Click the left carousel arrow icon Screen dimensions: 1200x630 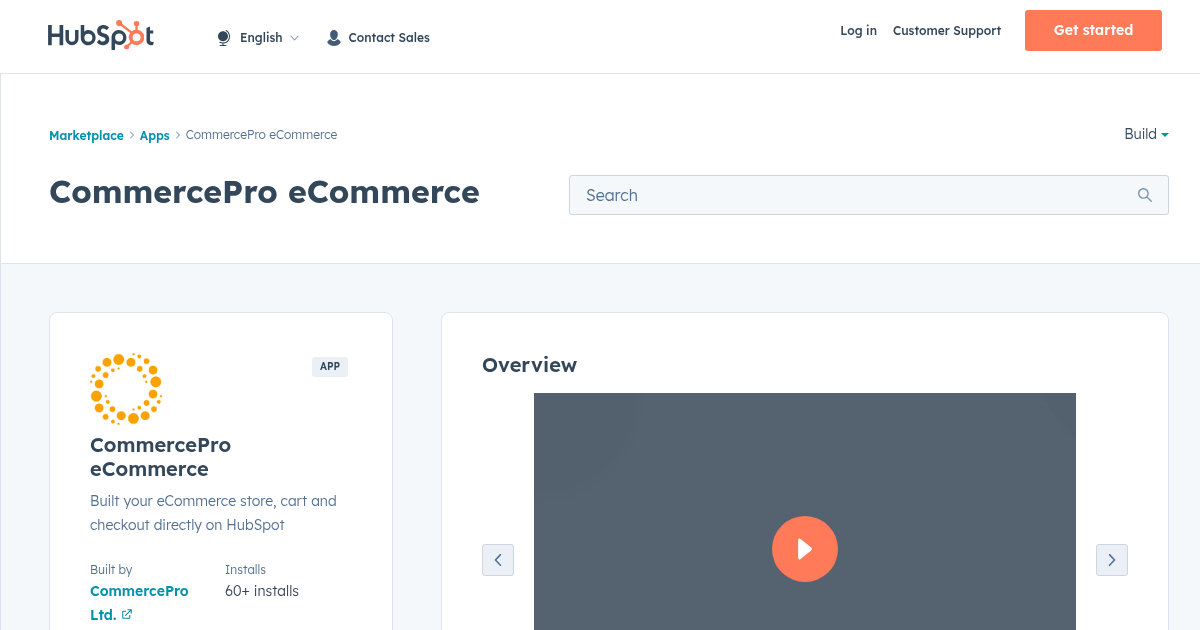pos(498,560)
